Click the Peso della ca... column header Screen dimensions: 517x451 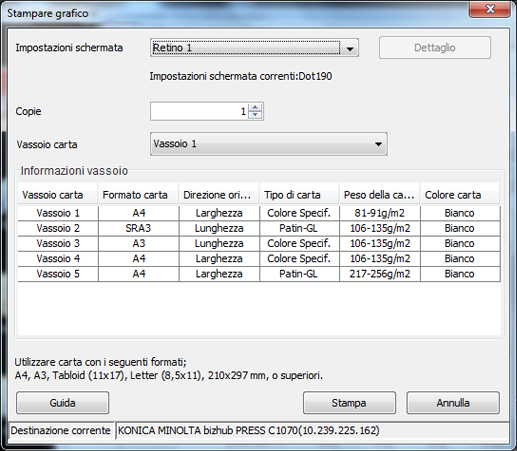(380, 195)
